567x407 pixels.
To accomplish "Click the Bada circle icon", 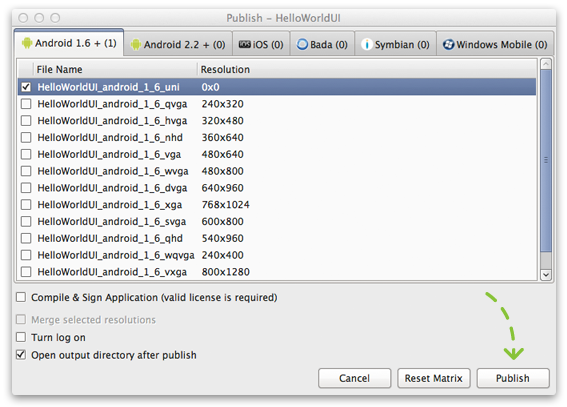I will 302,44.
